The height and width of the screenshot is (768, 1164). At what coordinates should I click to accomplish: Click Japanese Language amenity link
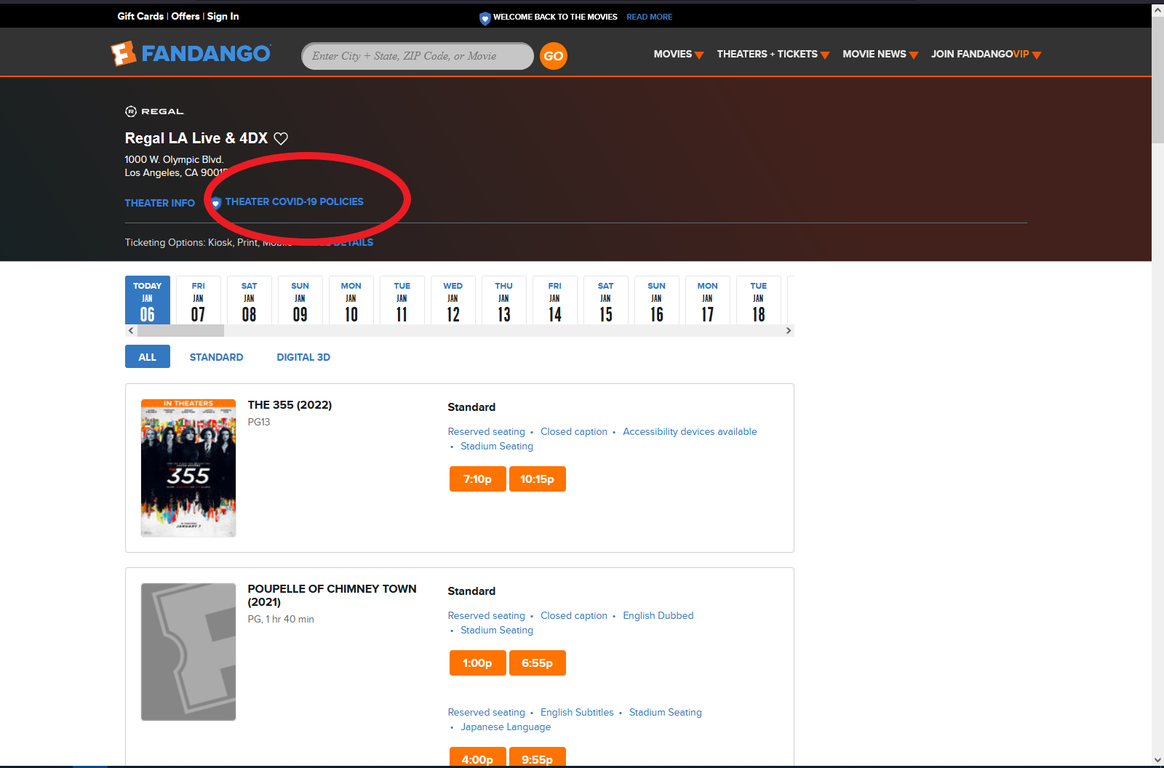pyautogui.click(x=506, y=727)
